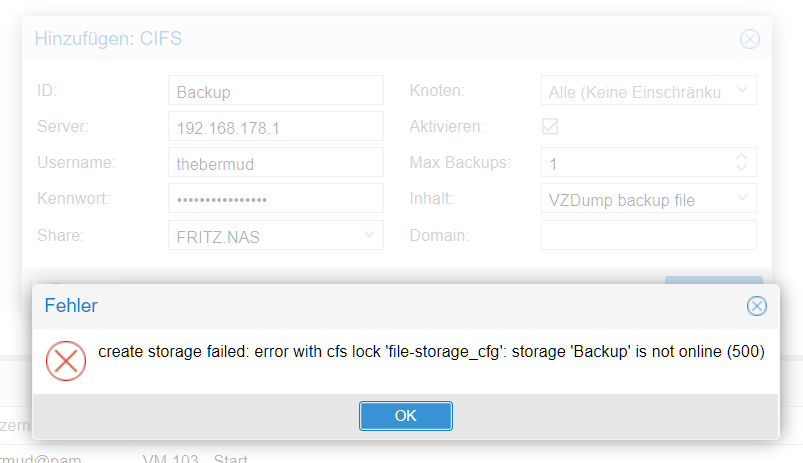The height and width of the screenshot is (463, 803).
Task: Open the Inhalt dropdown arrow
Action: 742,198
